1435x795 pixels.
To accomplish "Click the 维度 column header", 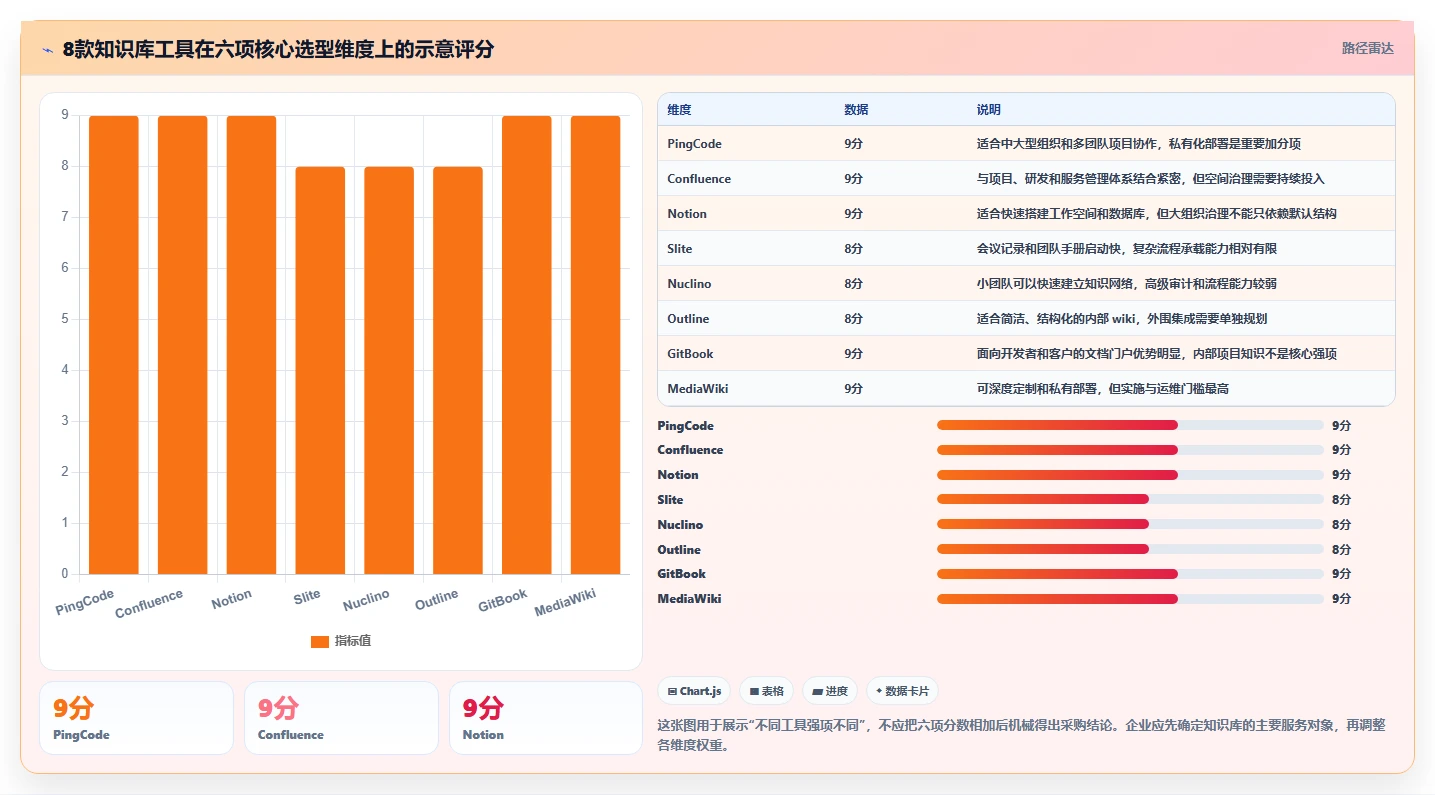I will (679, 110).
